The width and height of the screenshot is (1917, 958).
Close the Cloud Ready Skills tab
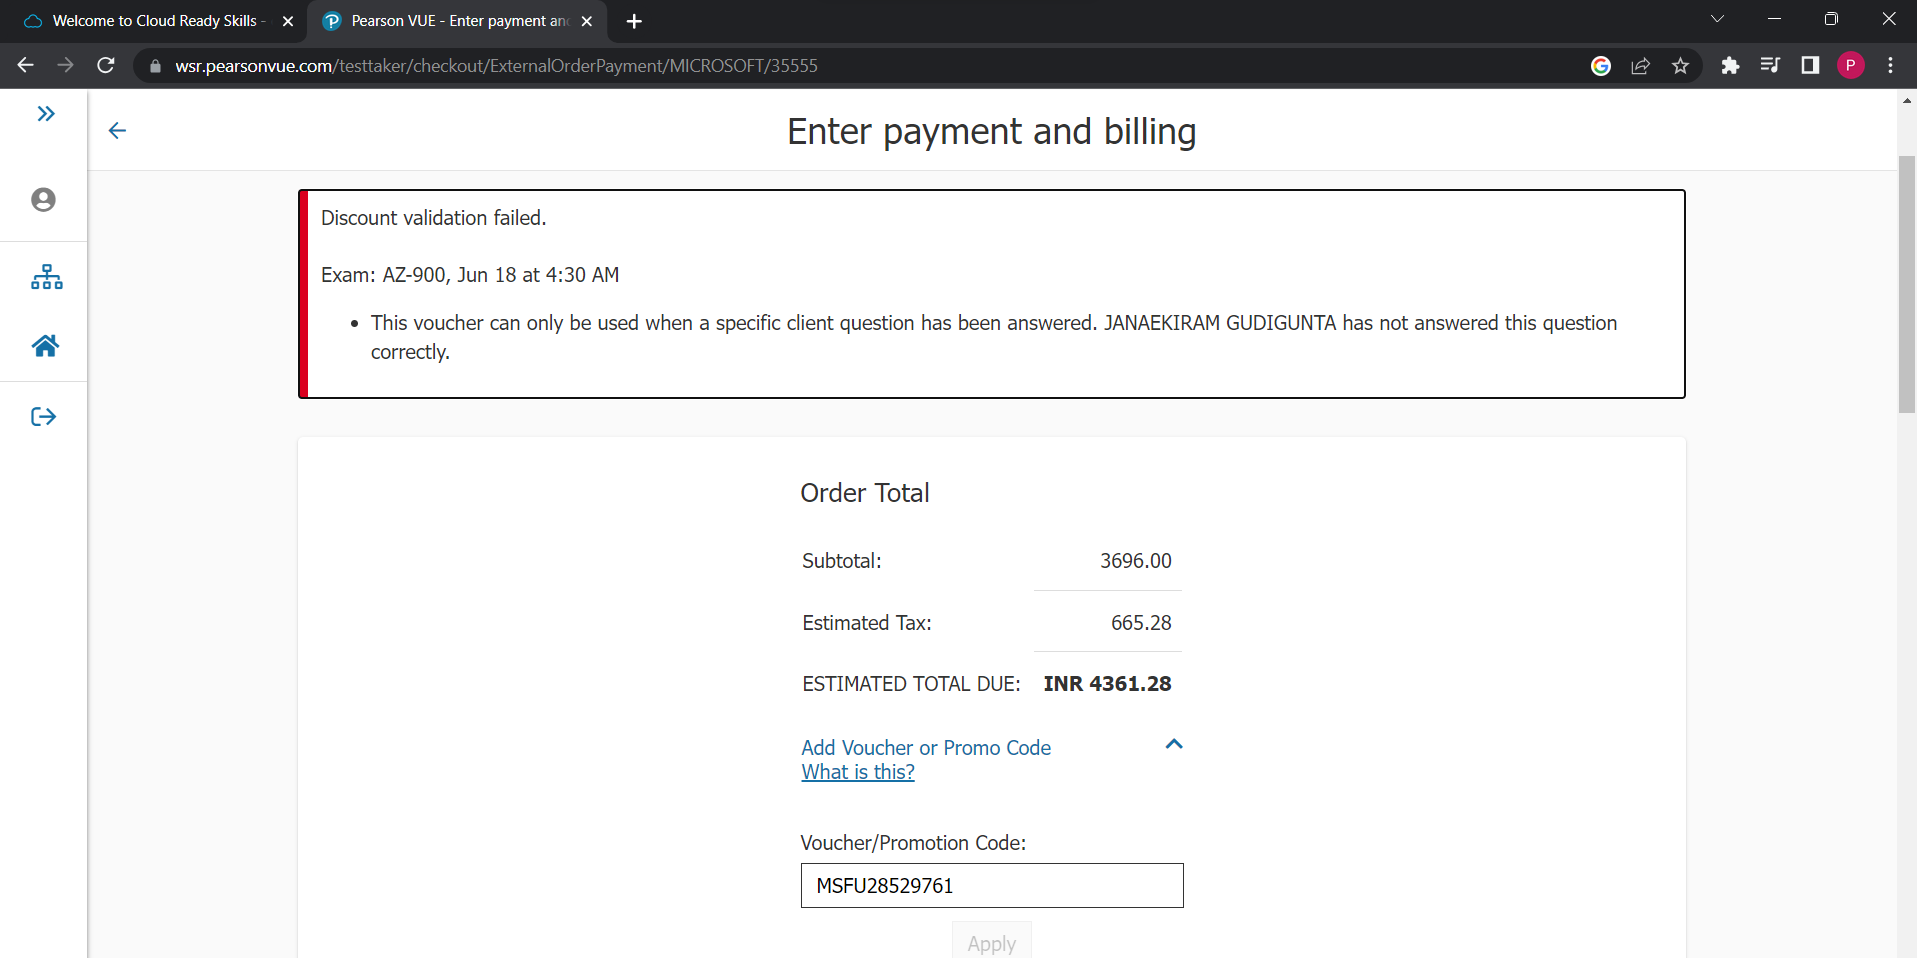[288, 21]
